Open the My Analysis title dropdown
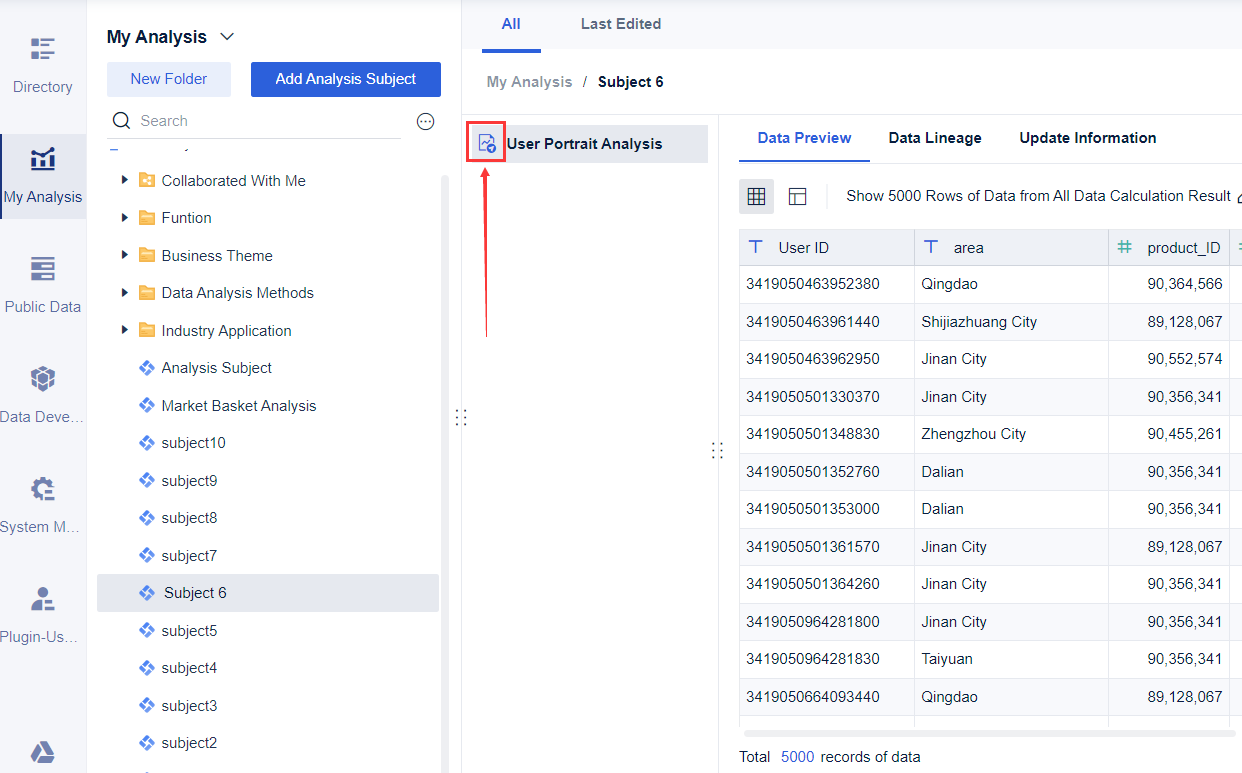The width and height of the screenshot is (1242, 773). [x=227, y=36]
